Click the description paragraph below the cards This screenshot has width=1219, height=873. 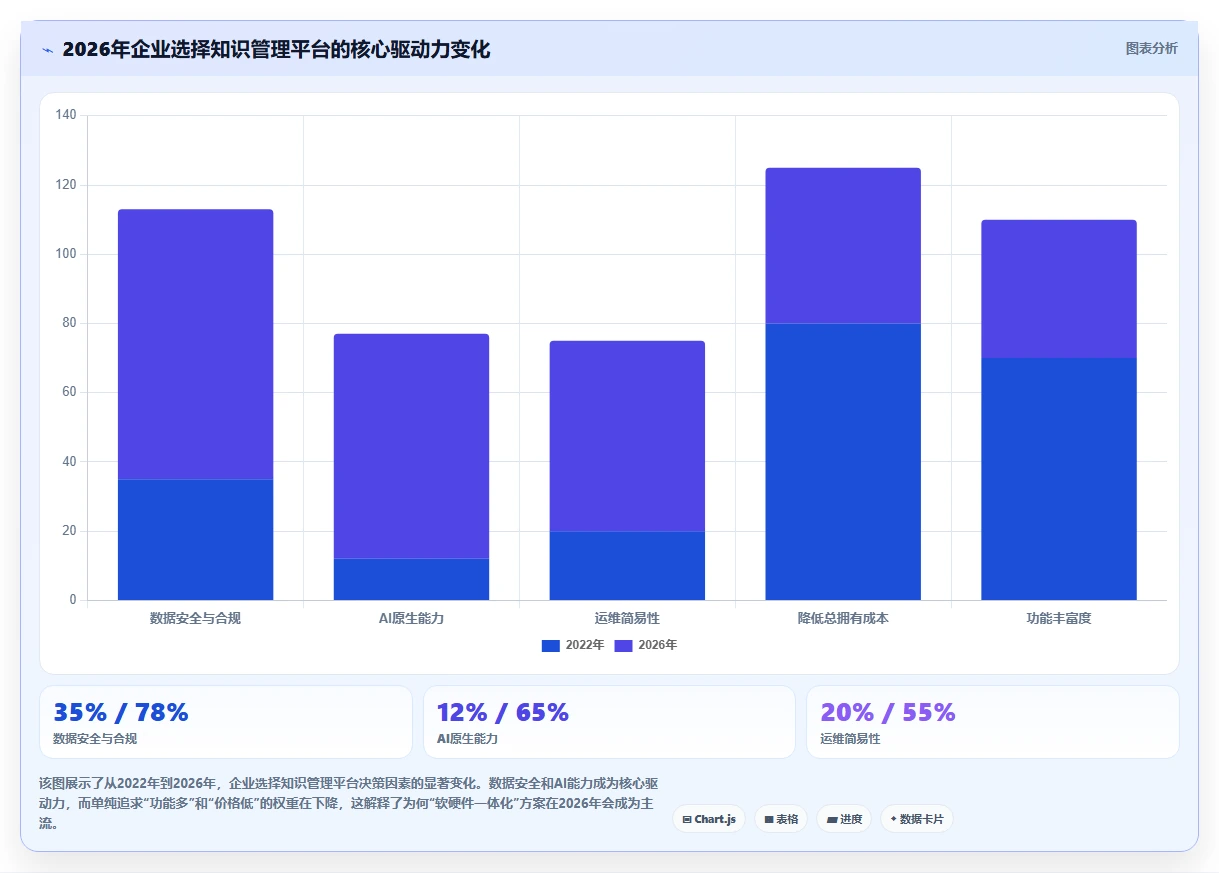tap(348, 803)
